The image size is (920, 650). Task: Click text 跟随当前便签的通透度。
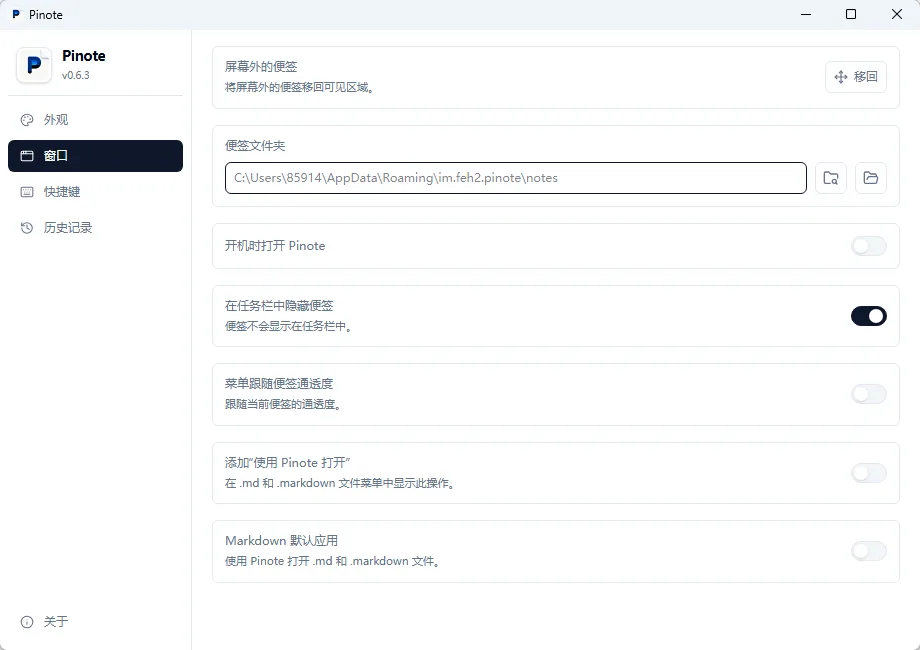click(284, 404)
